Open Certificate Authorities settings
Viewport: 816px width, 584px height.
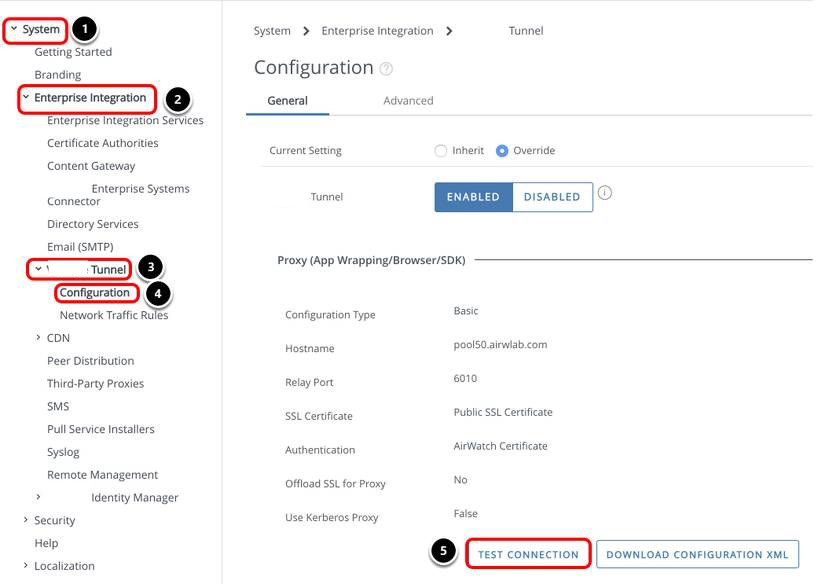coord(102,143)
